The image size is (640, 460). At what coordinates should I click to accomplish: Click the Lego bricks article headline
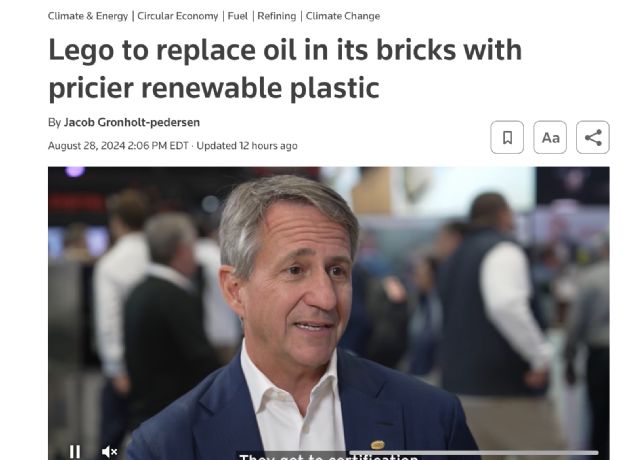click(x=285, y=68)
